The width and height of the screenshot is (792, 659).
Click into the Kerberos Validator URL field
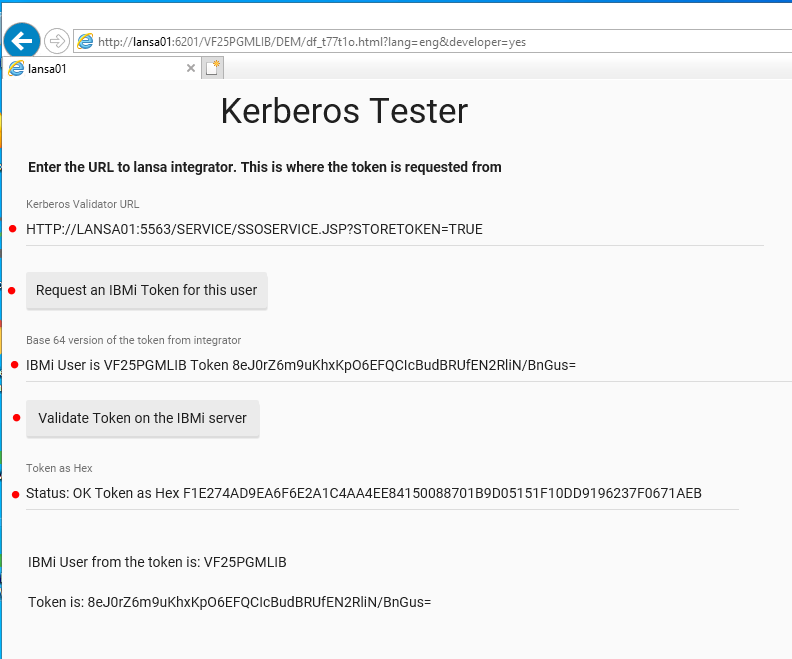pyautogui.click(x=394, y=229)
